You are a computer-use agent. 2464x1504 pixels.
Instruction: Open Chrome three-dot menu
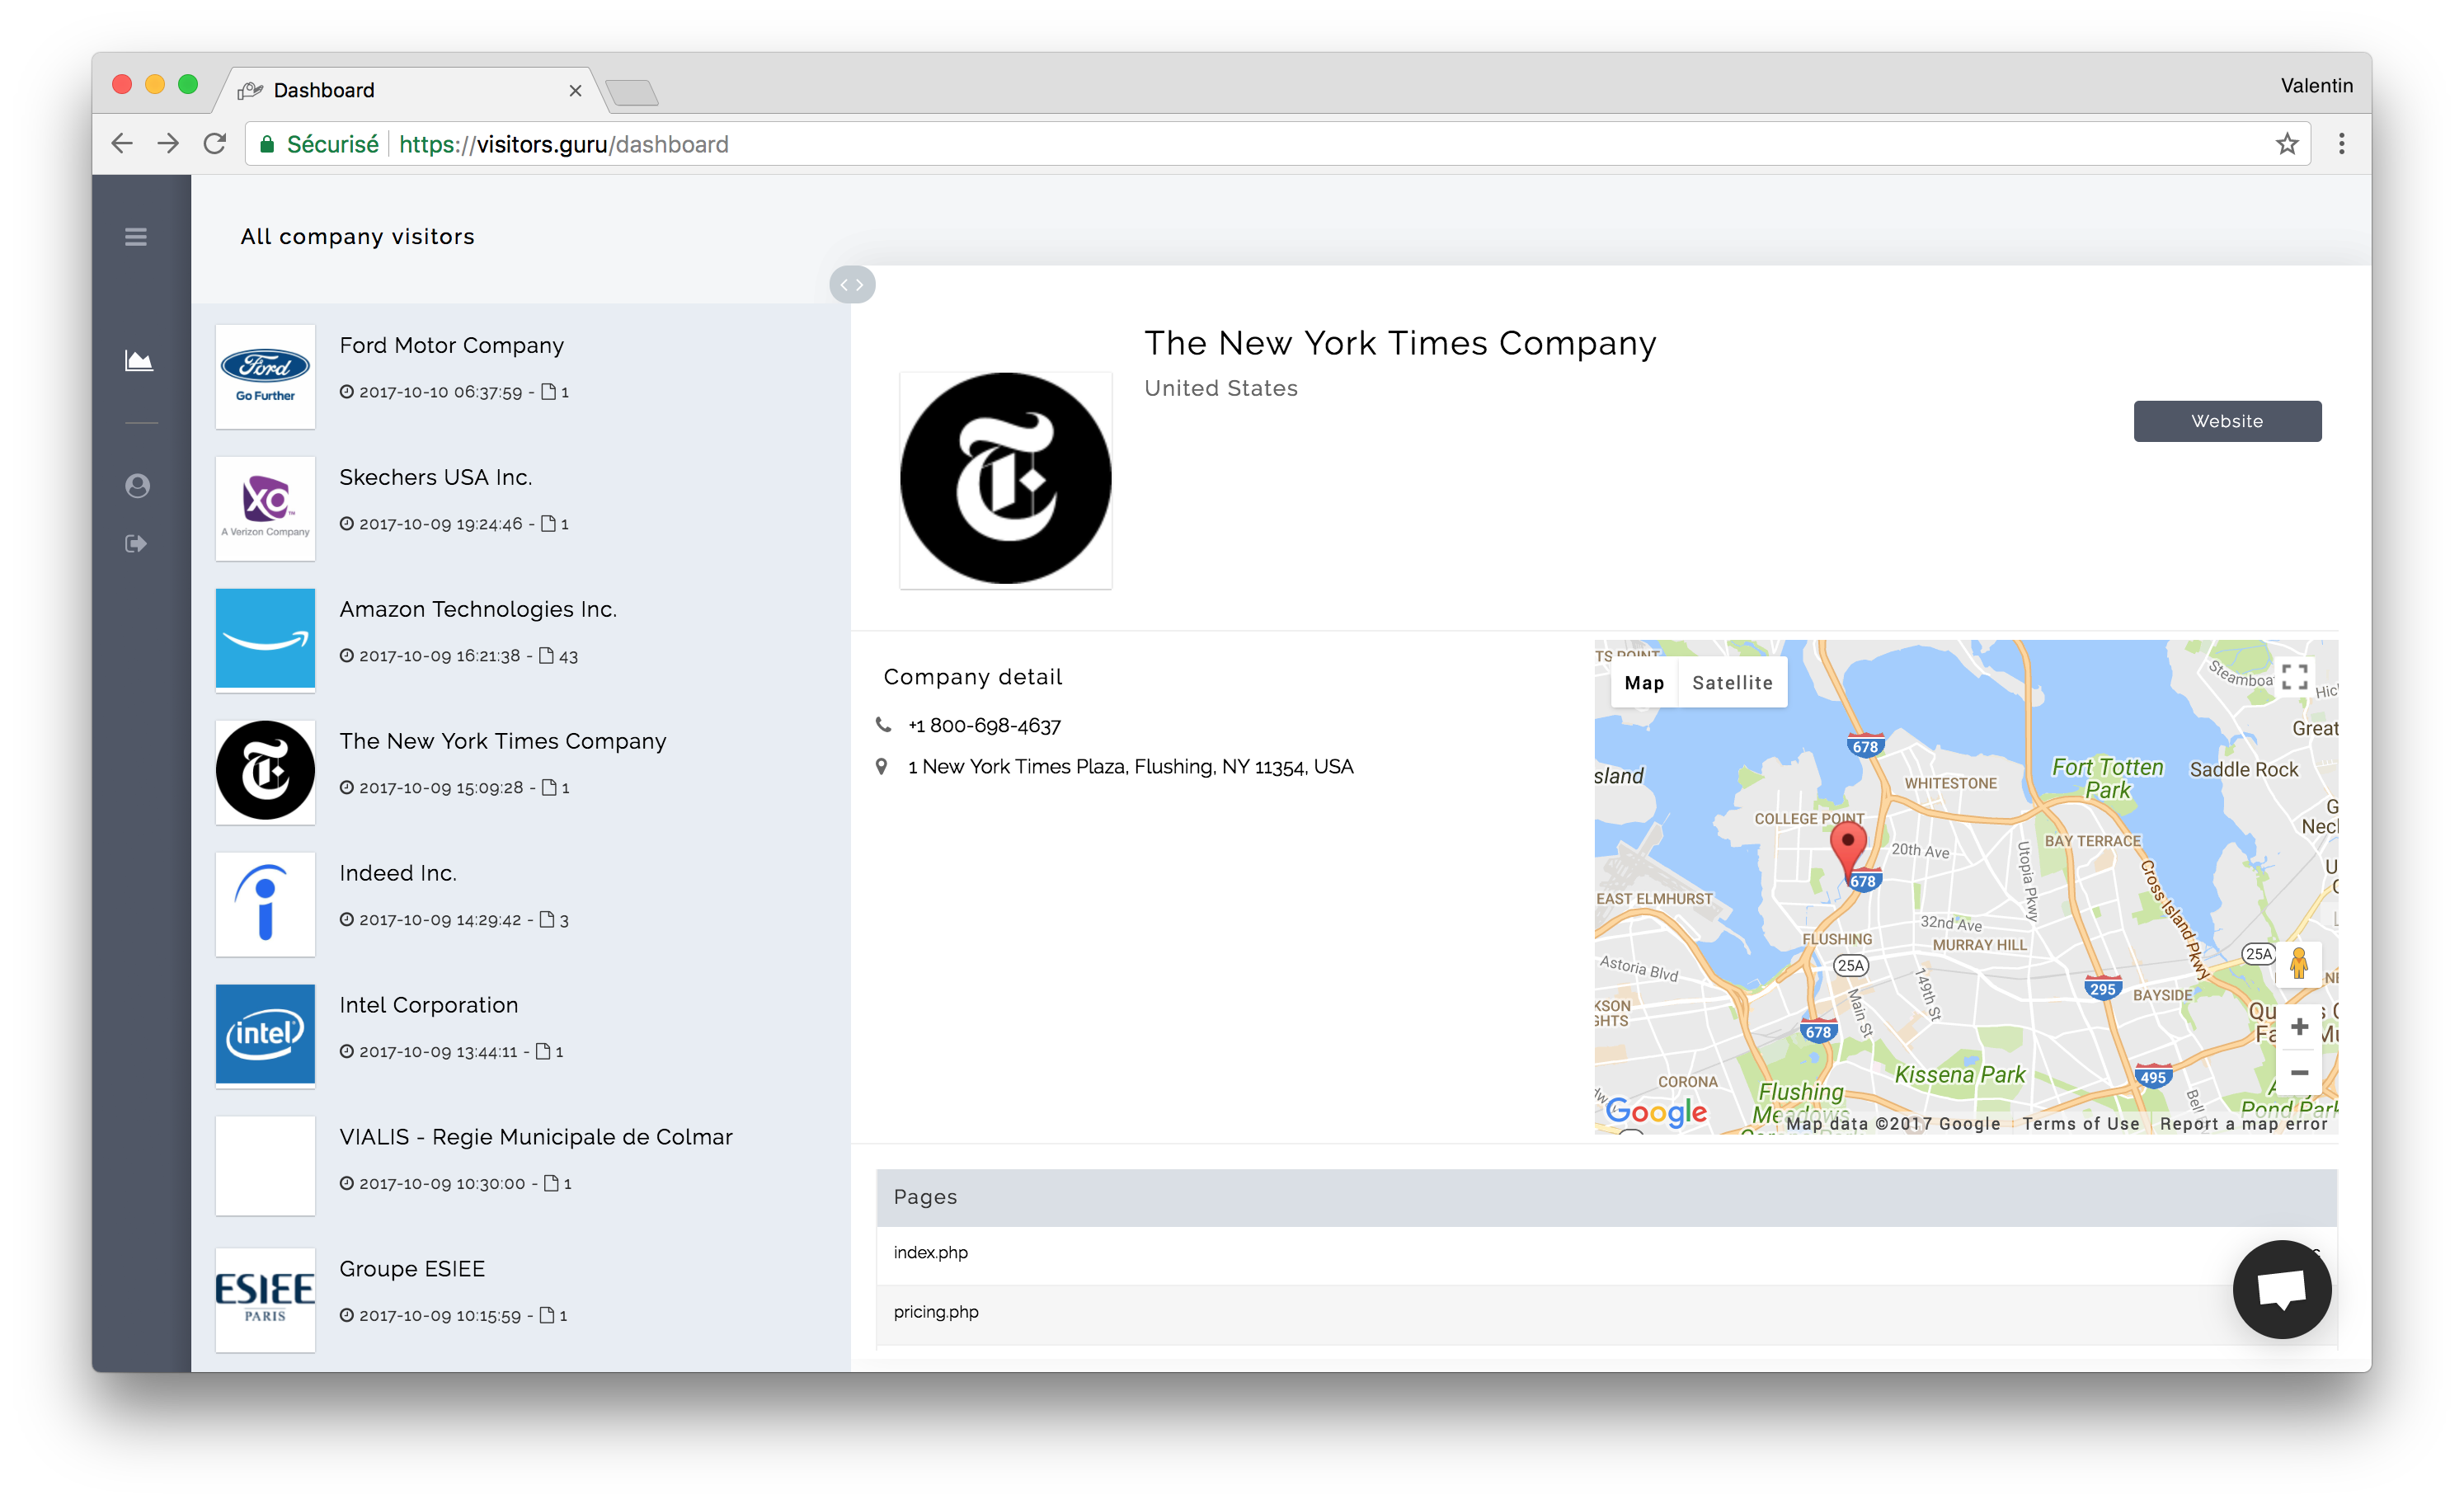coord(2341,144)
